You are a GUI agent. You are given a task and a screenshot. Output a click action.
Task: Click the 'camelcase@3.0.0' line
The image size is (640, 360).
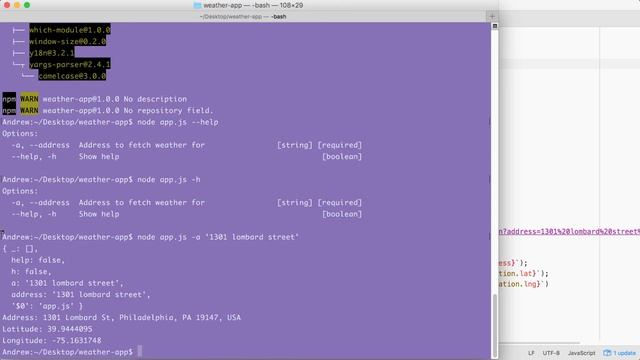tap(72, 76)
